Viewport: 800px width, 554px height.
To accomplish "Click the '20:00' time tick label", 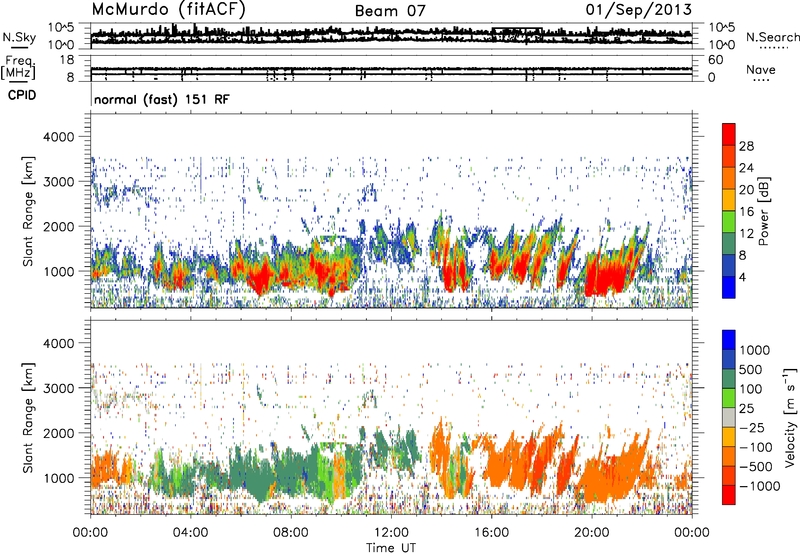I will tap(591, 533).
